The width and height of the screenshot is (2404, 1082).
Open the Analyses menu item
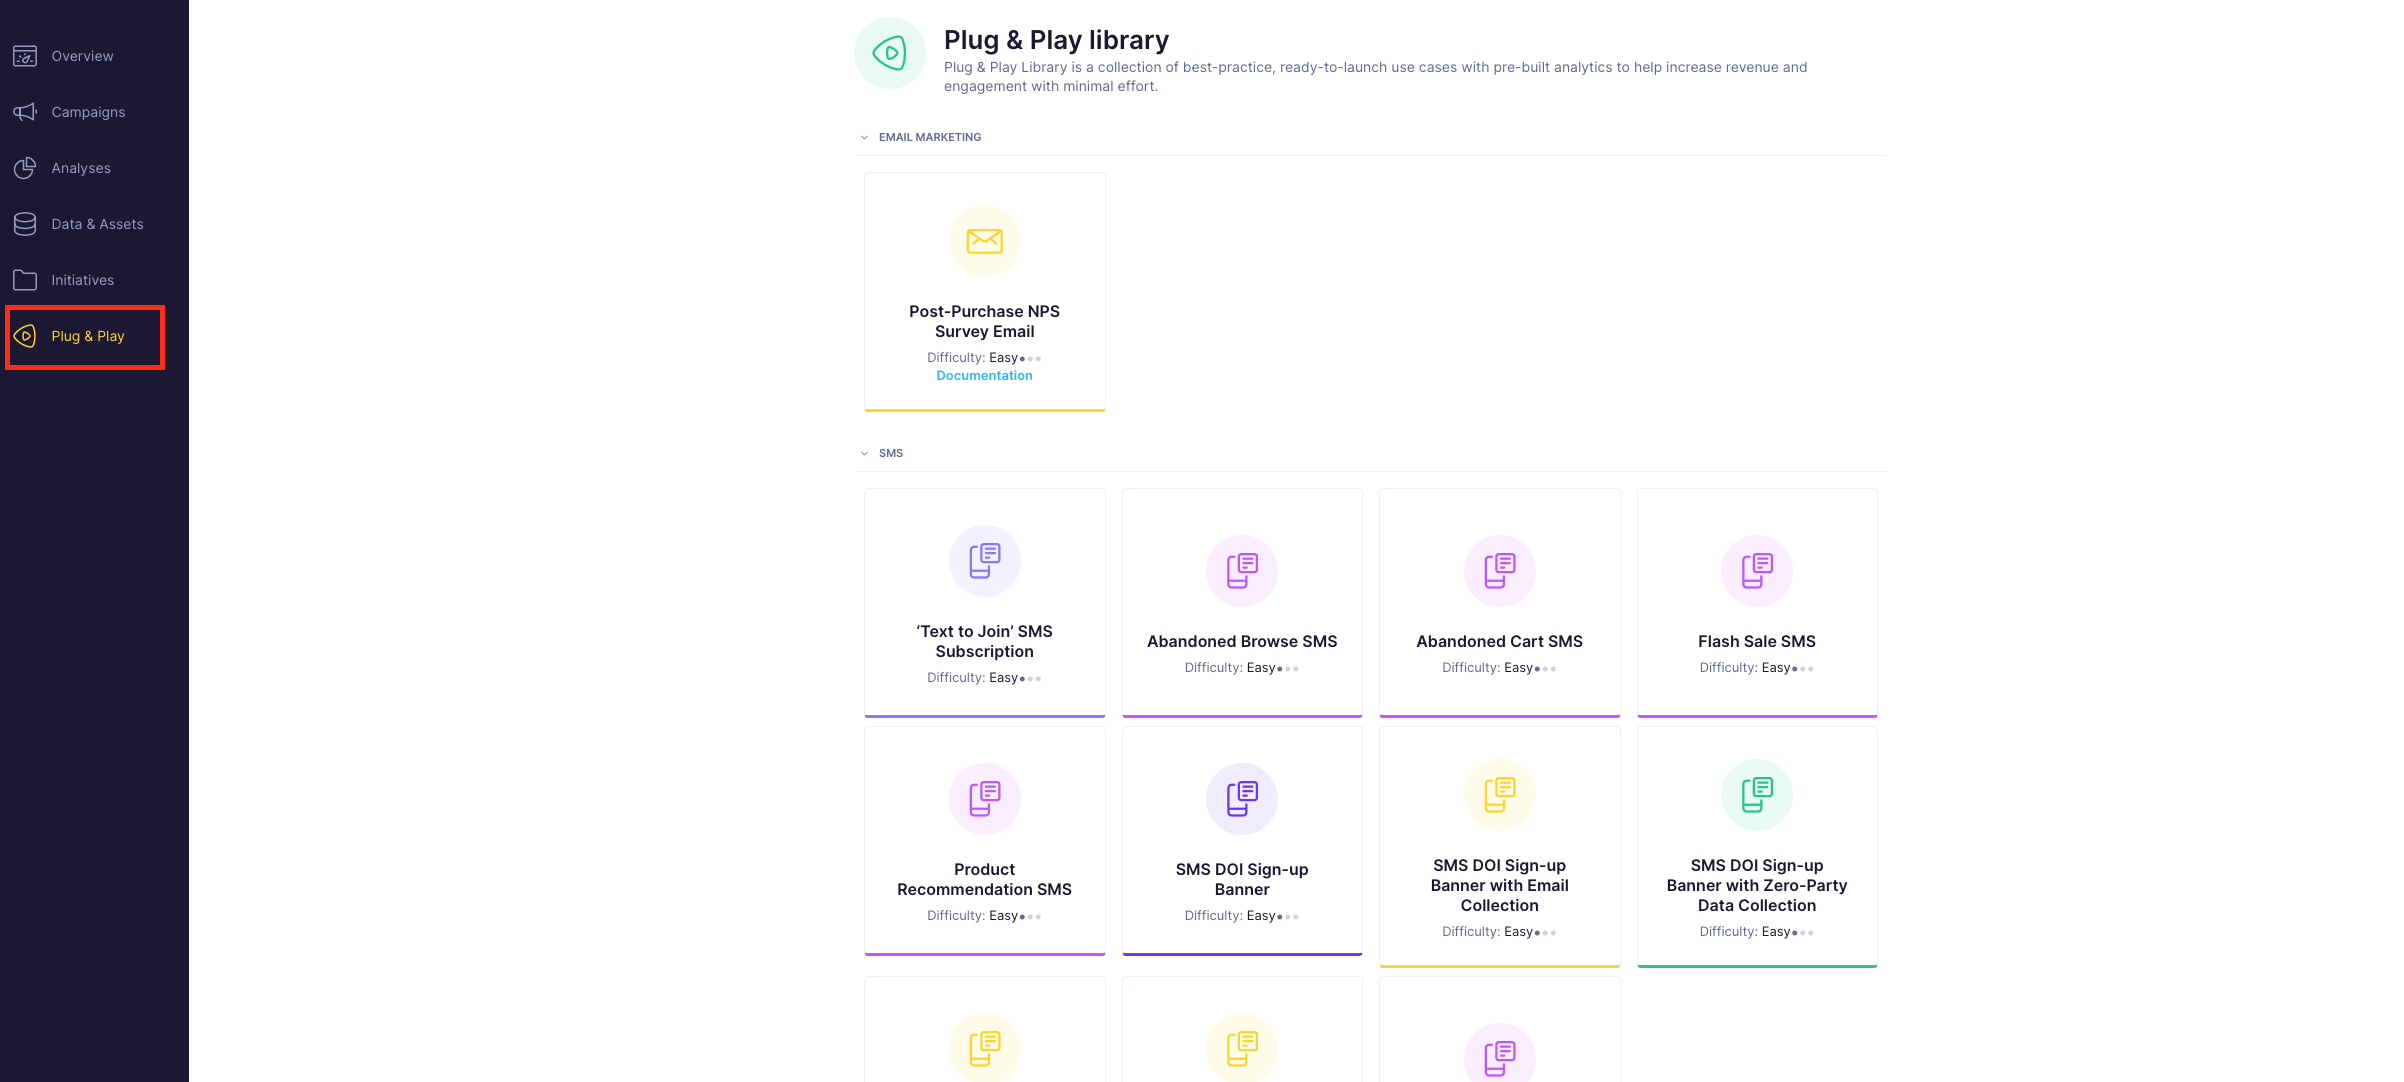tap(81, 168)
